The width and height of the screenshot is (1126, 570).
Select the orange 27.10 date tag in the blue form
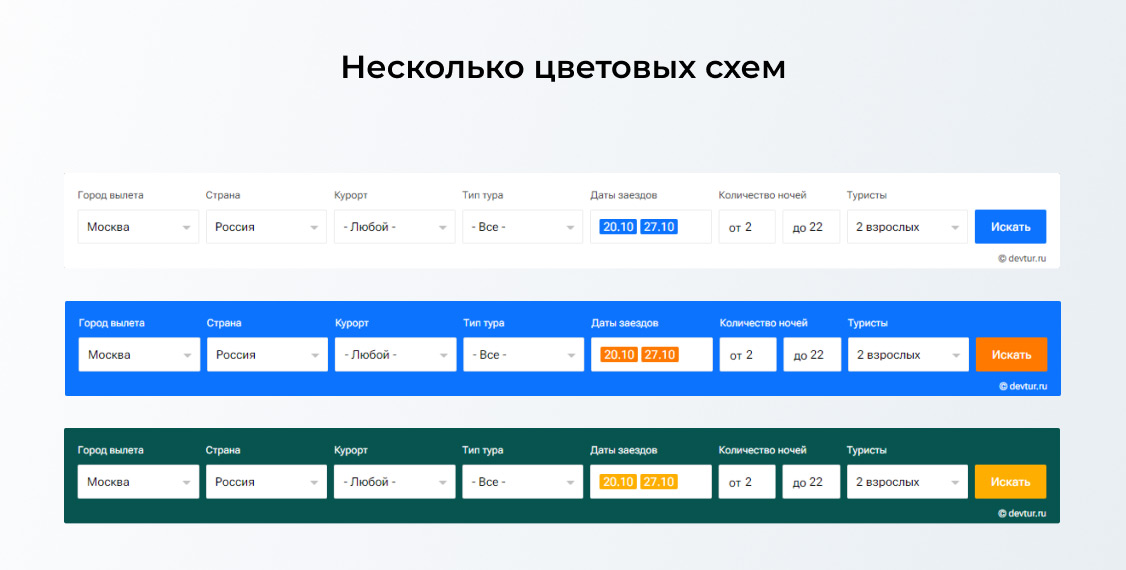pyautogui.click(x=660, y=355)
